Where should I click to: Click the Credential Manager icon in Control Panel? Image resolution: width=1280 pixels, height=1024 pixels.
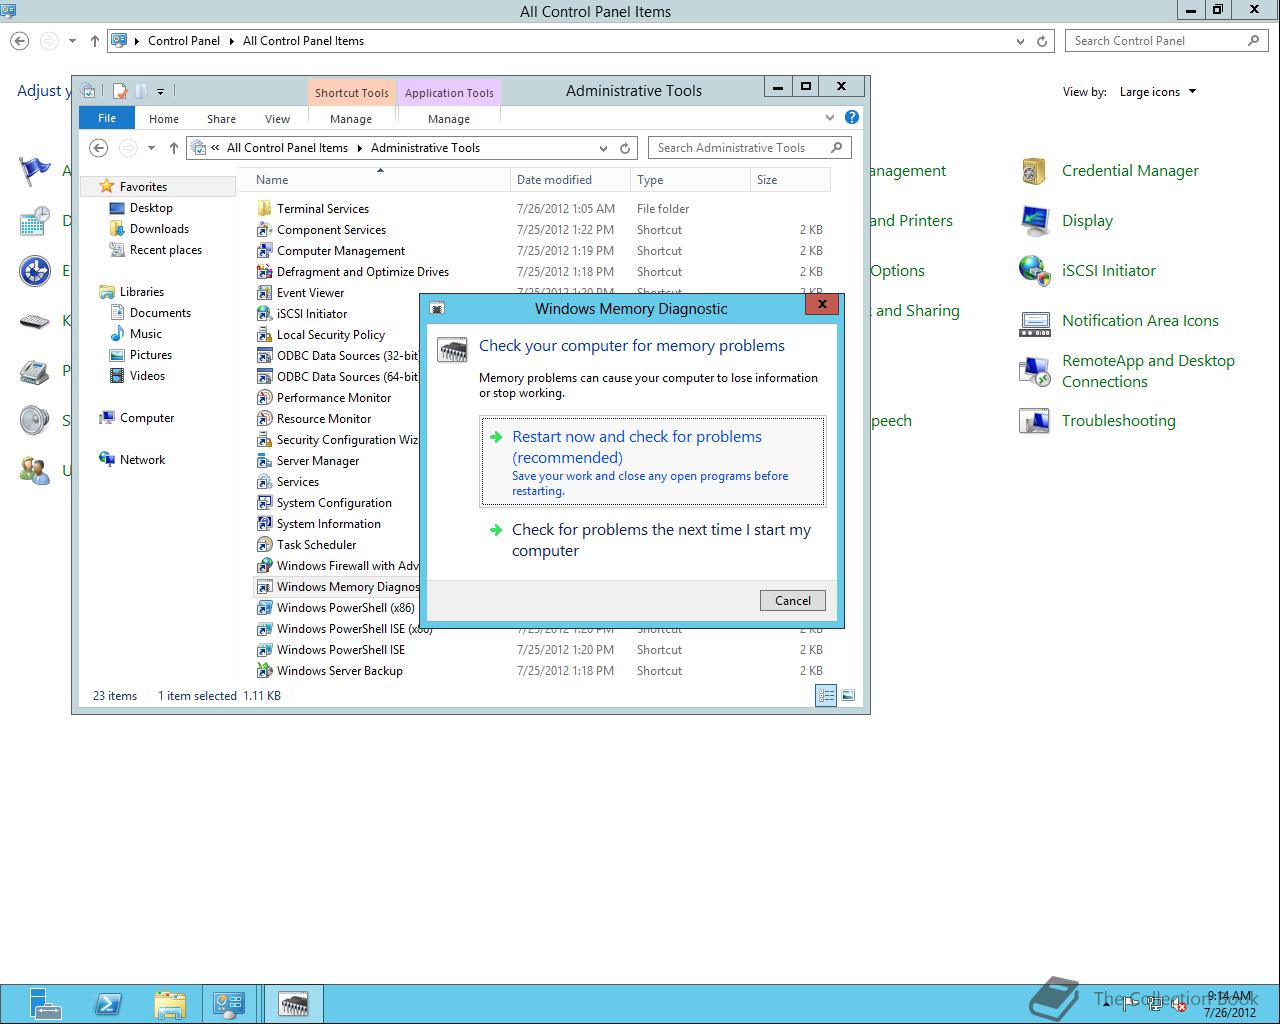1034,171
